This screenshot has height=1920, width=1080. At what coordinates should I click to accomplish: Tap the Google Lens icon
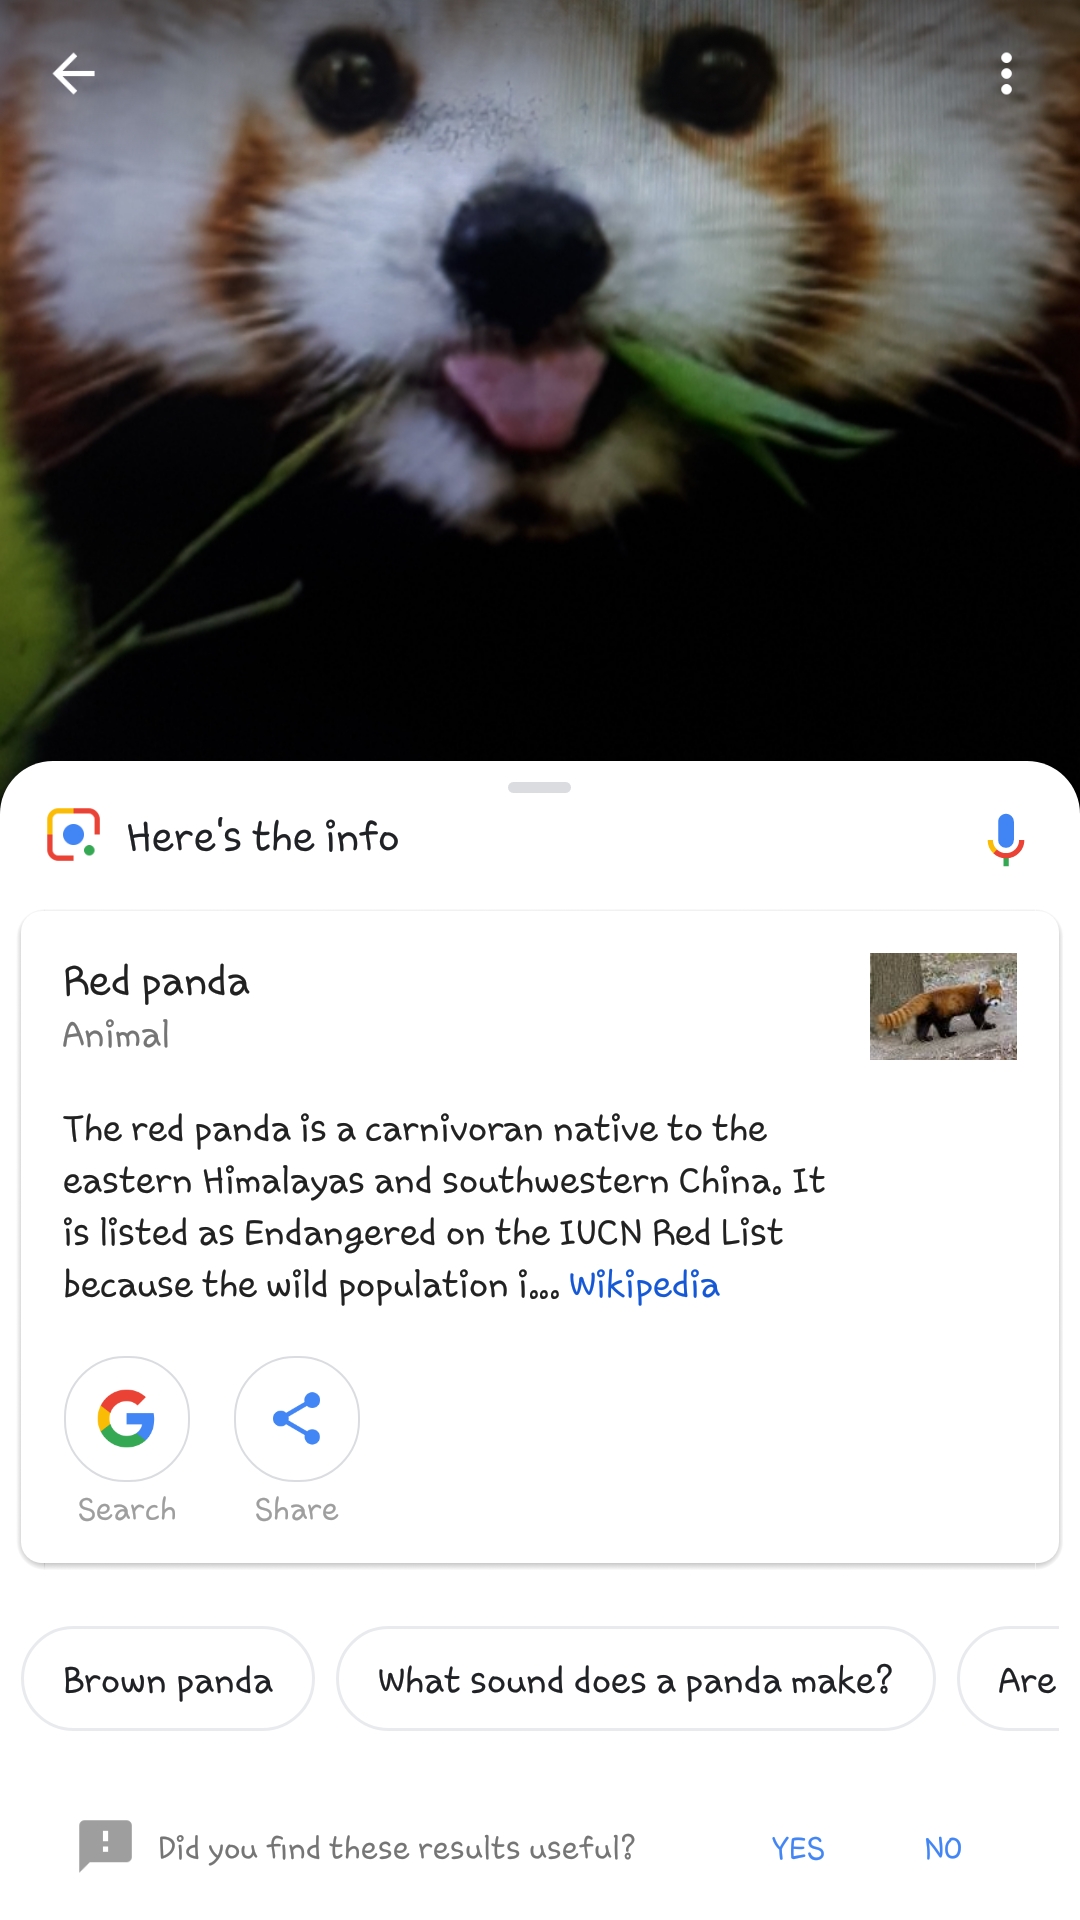(x=73, y=835)
